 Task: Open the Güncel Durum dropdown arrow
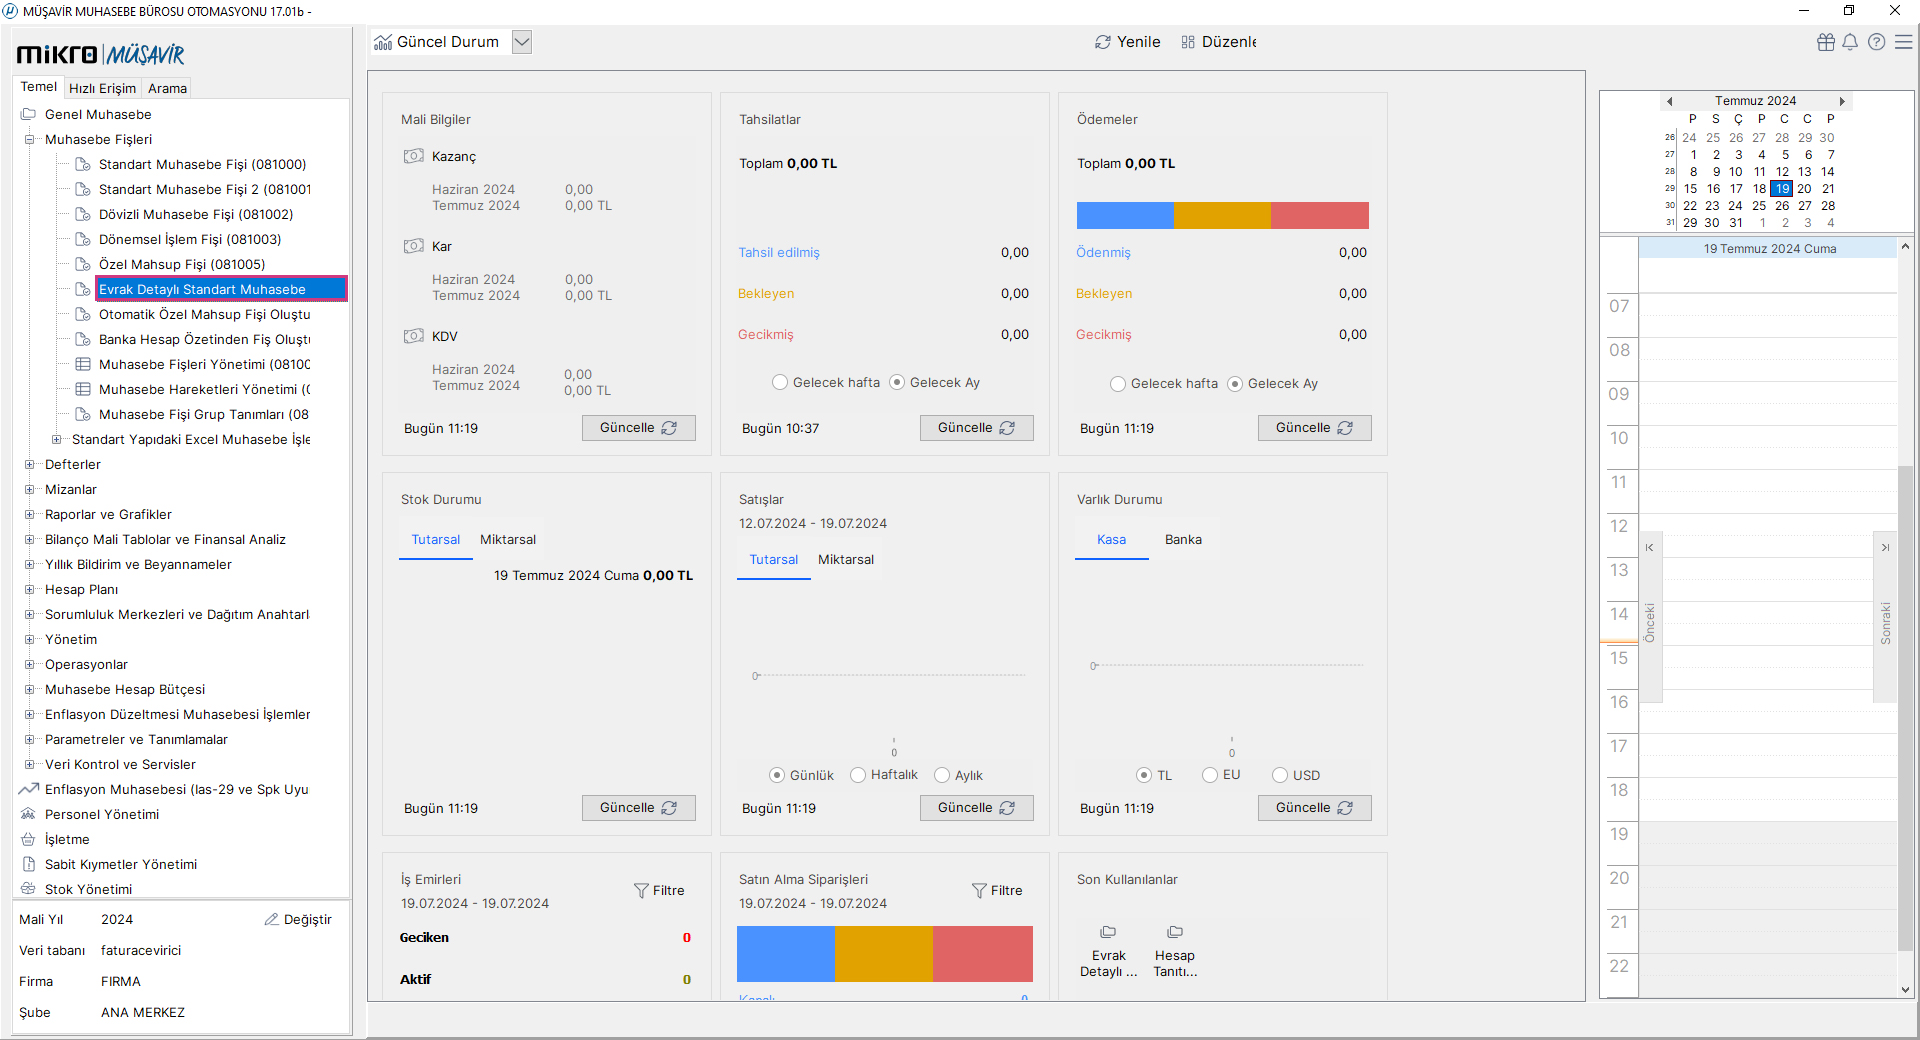pyautogui.click(x=521, y=42)
